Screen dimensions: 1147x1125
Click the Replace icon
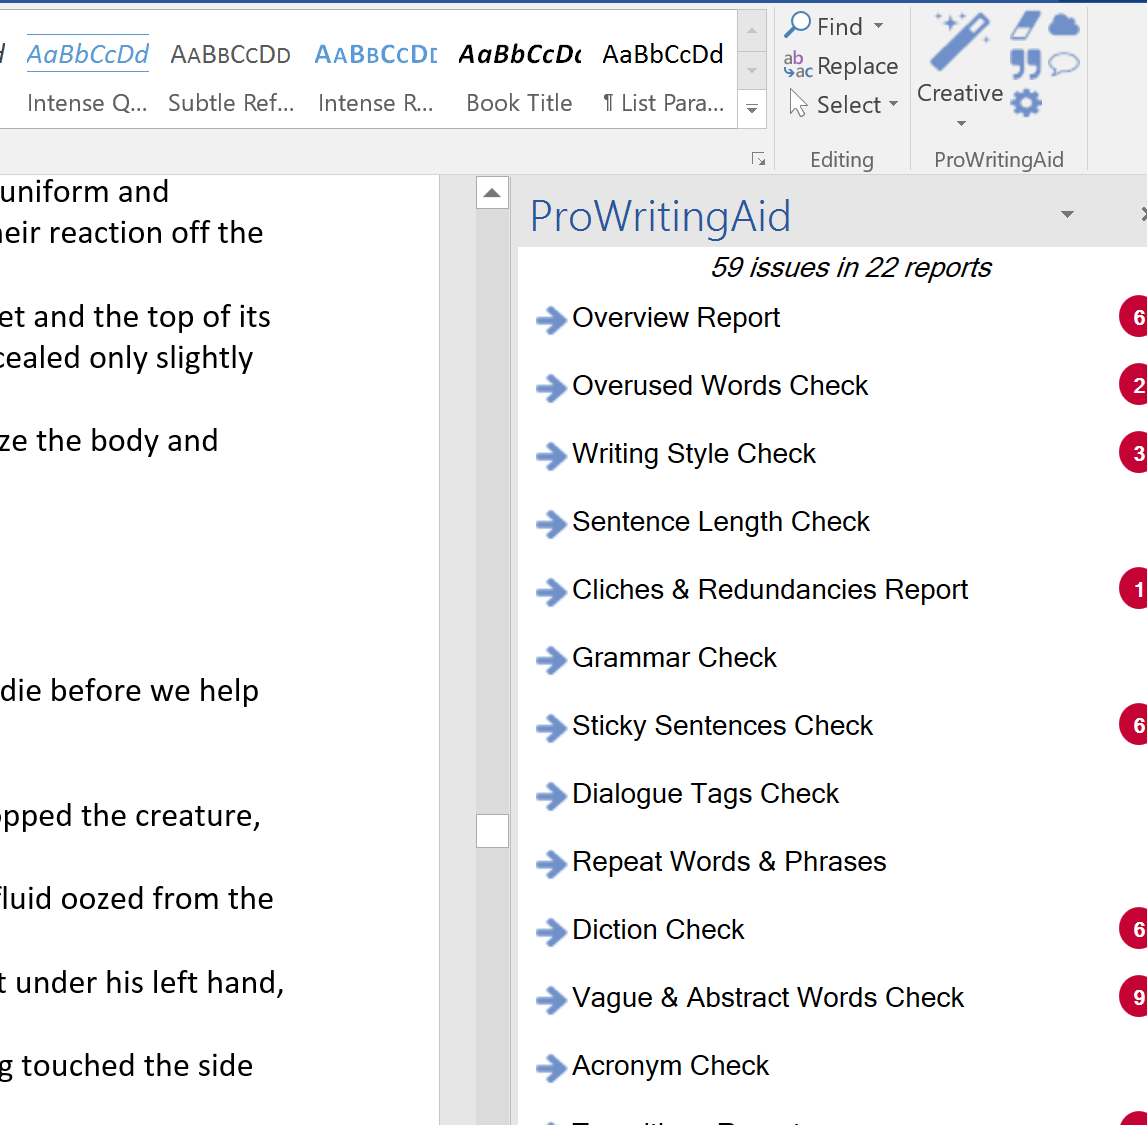coord(797,65)
